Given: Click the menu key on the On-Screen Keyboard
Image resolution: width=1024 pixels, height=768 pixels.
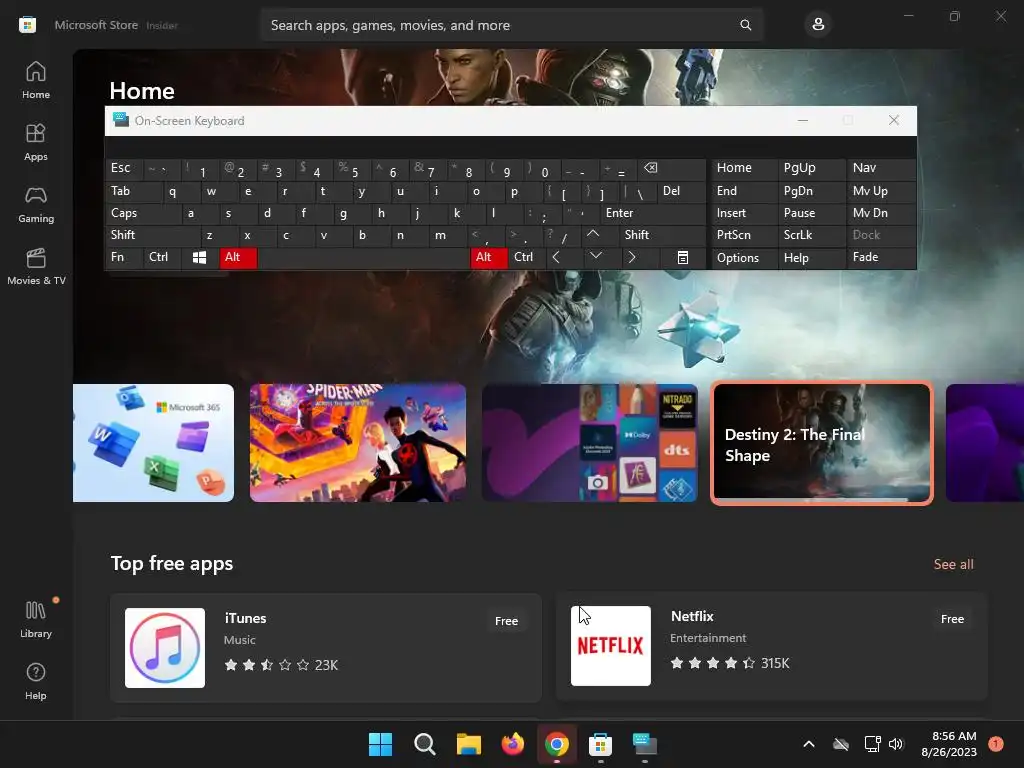Looking at the screenshot, I should [682, 257].
